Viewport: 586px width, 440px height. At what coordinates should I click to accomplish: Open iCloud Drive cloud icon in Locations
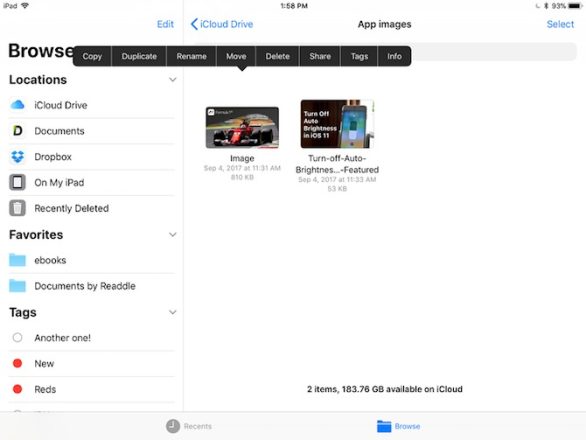point(18,105)
